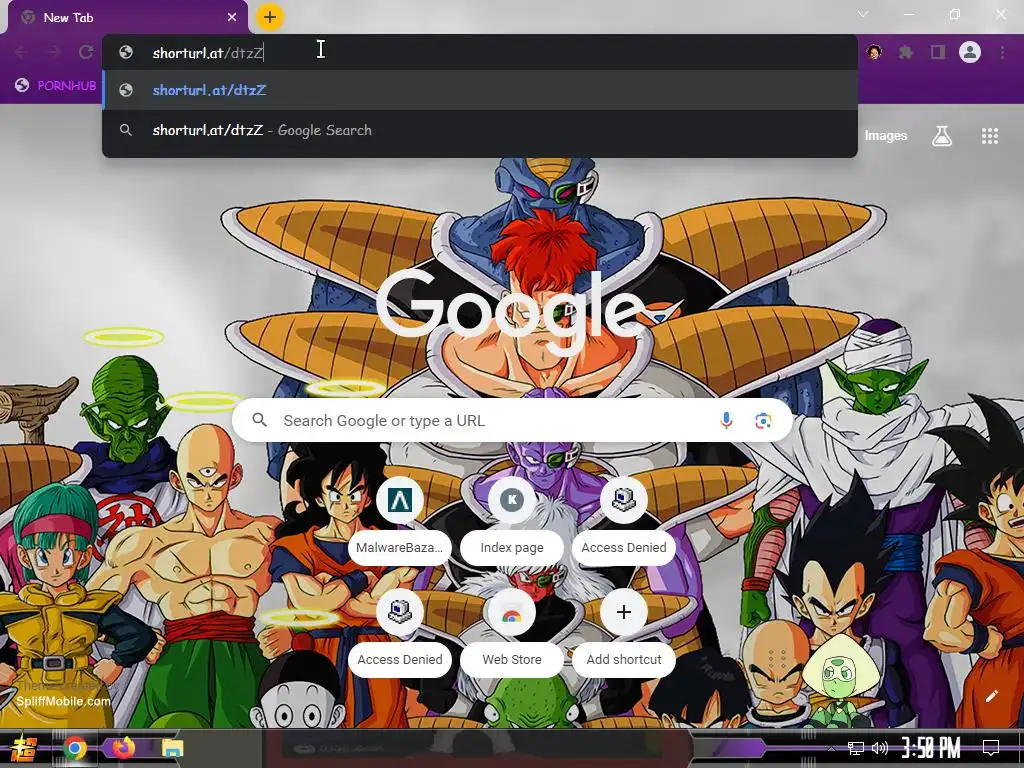The height and width of the screenshot is (768, 1024).
Task: Start voice search with the microphone
Action: pos(726,421)
